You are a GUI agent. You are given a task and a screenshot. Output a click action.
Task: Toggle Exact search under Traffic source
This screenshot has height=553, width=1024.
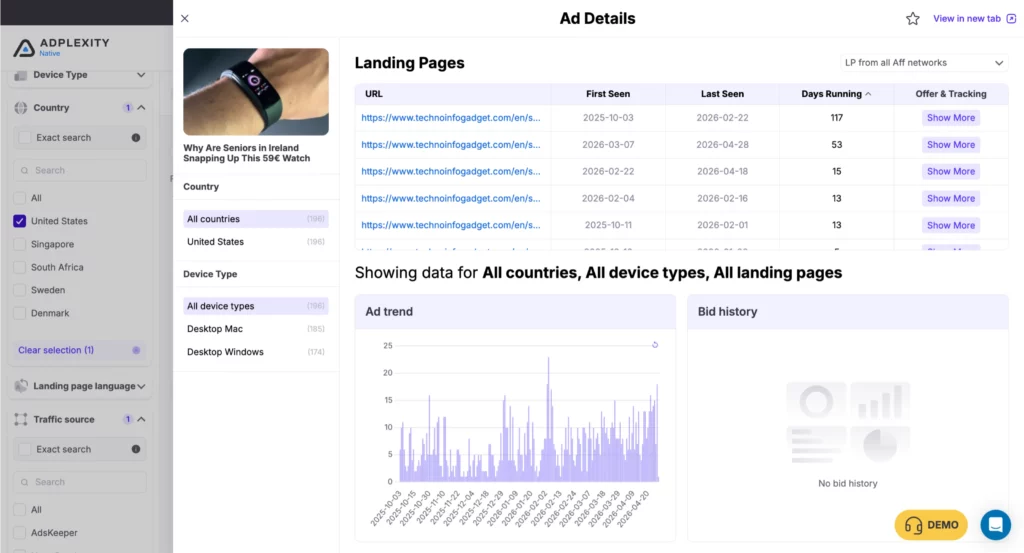pyautogui.click(x=25, y=449)
